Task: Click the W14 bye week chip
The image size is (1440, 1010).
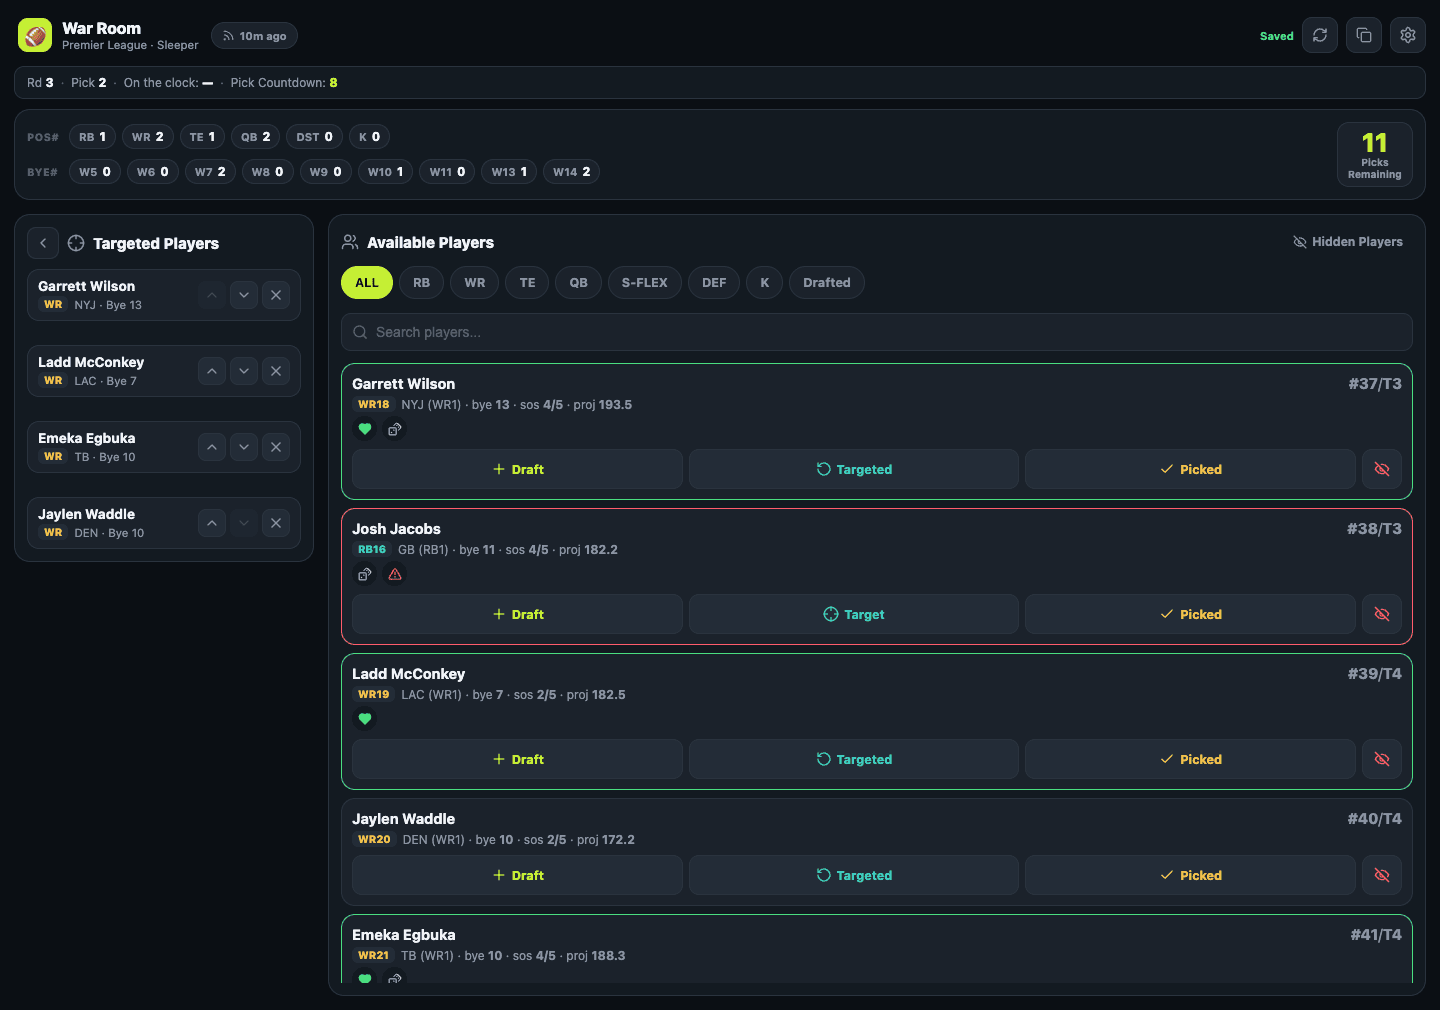Action: point(572,172)
